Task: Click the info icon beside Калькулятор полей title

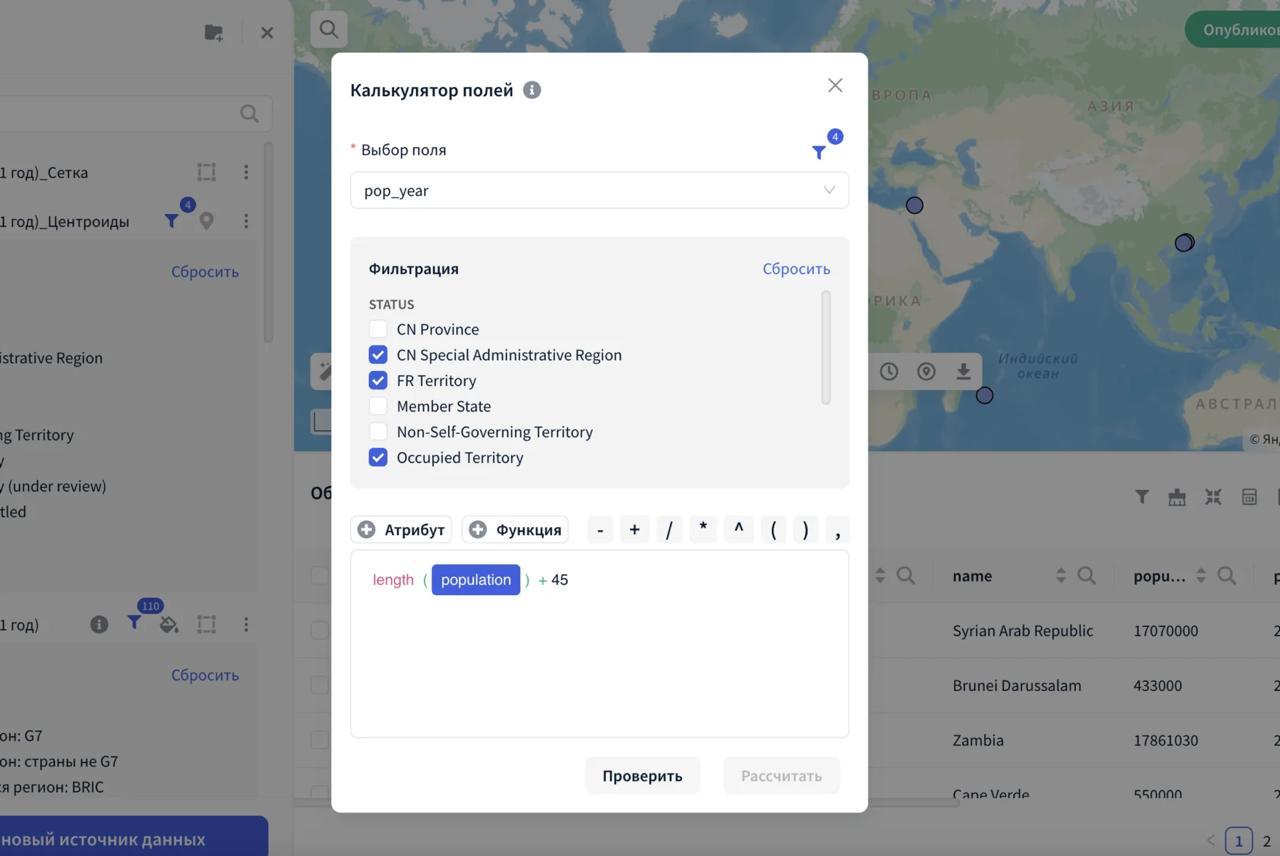Action: click(x=532, y=90)
